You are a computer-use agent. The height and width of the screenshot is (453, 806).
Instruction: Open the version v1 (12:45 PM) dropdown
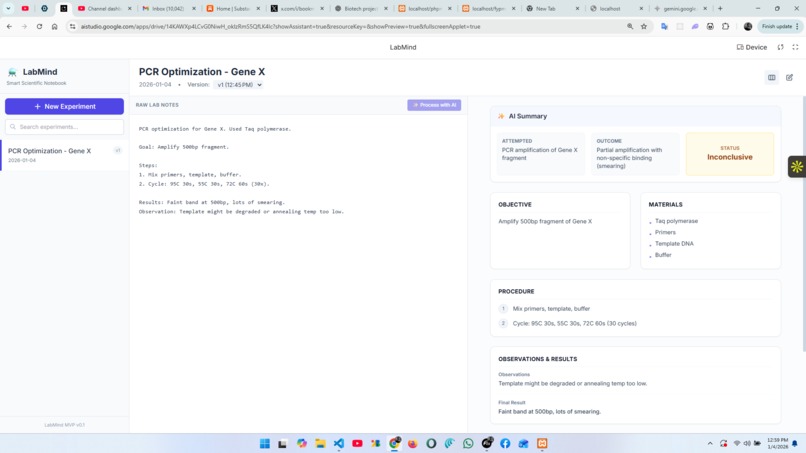pos(239,85)
